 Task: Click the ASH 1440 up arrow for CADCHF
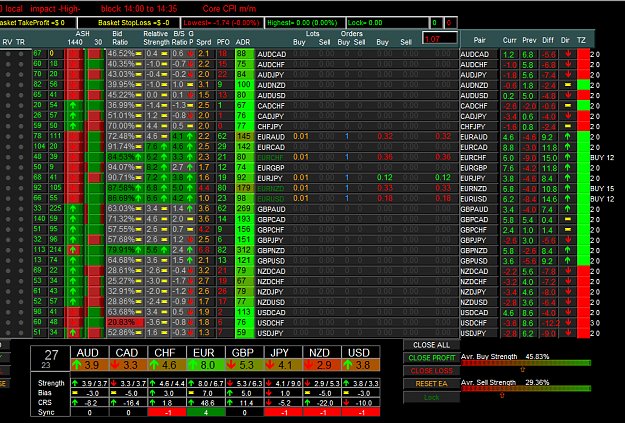pos(73,105)
